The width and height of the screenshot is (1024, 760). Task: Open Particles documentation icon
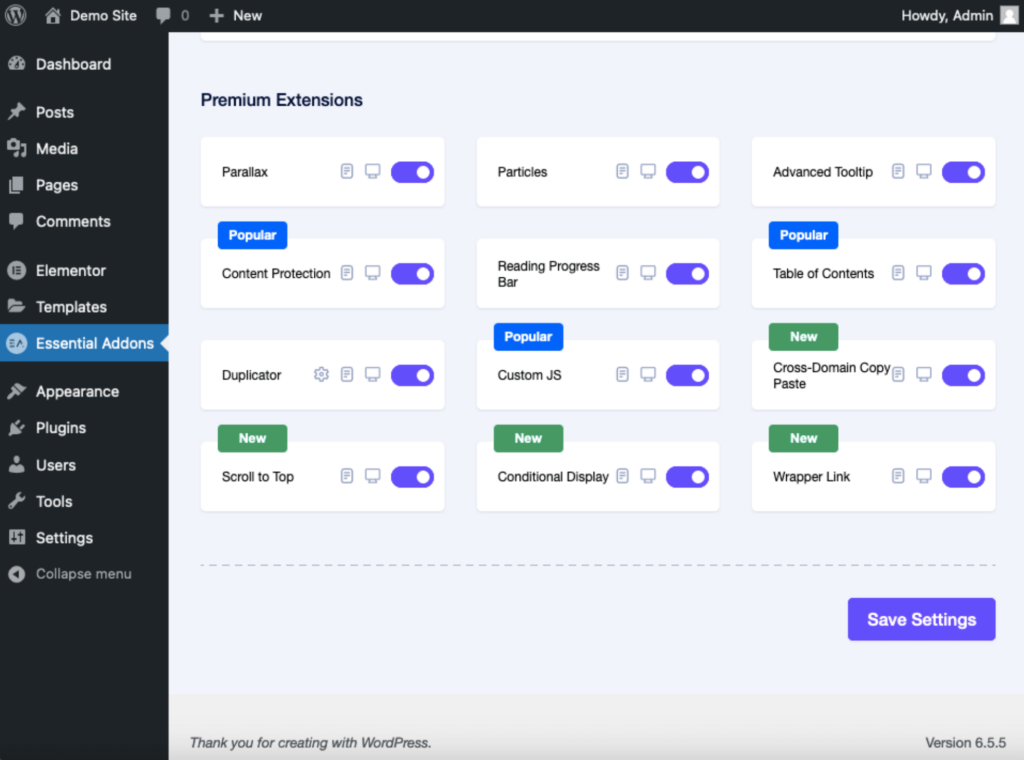click(x=622, y=172)
